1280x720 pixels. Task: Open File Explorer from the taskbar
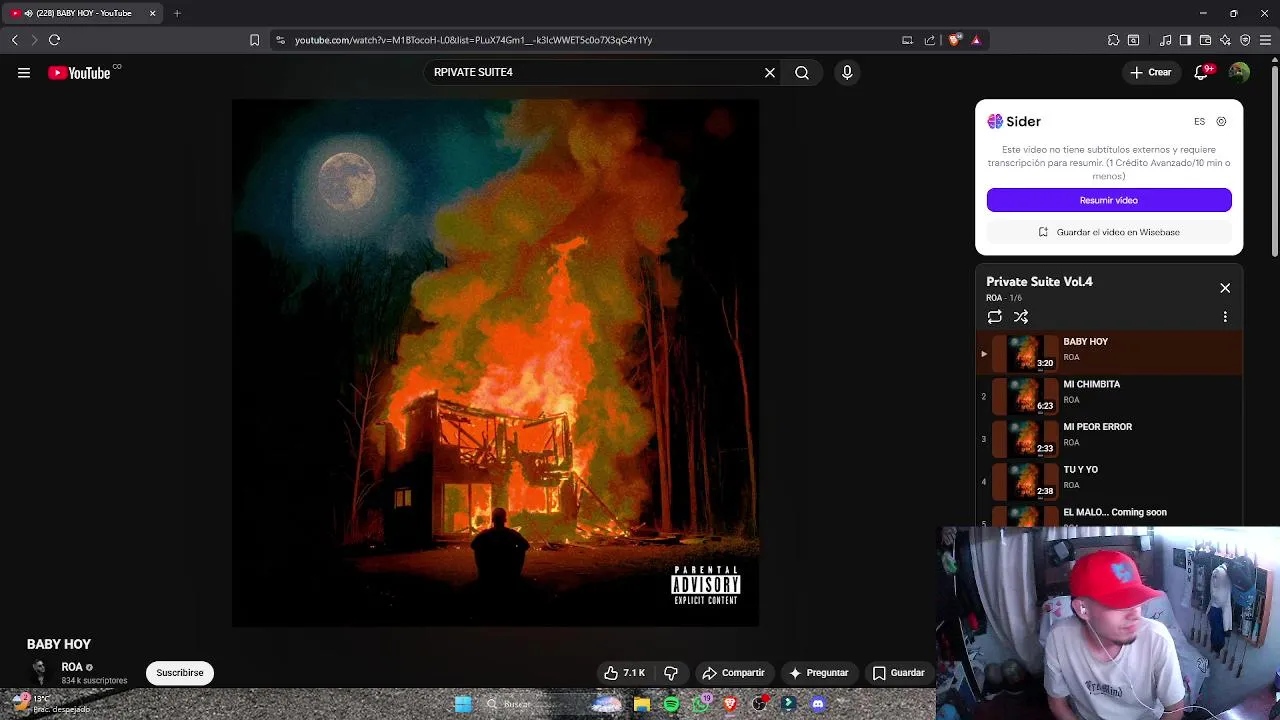[x=642, y=704]
